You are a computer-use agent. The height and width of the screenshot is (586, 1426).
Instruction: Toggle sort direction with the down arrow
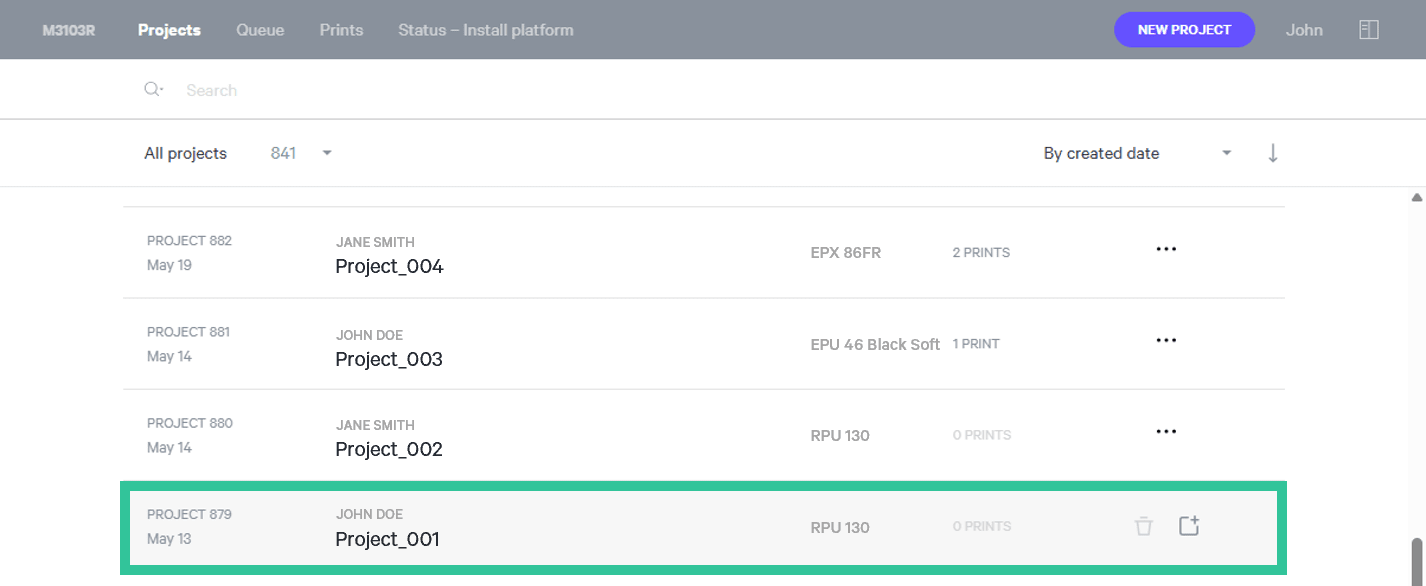(1273, 153)
